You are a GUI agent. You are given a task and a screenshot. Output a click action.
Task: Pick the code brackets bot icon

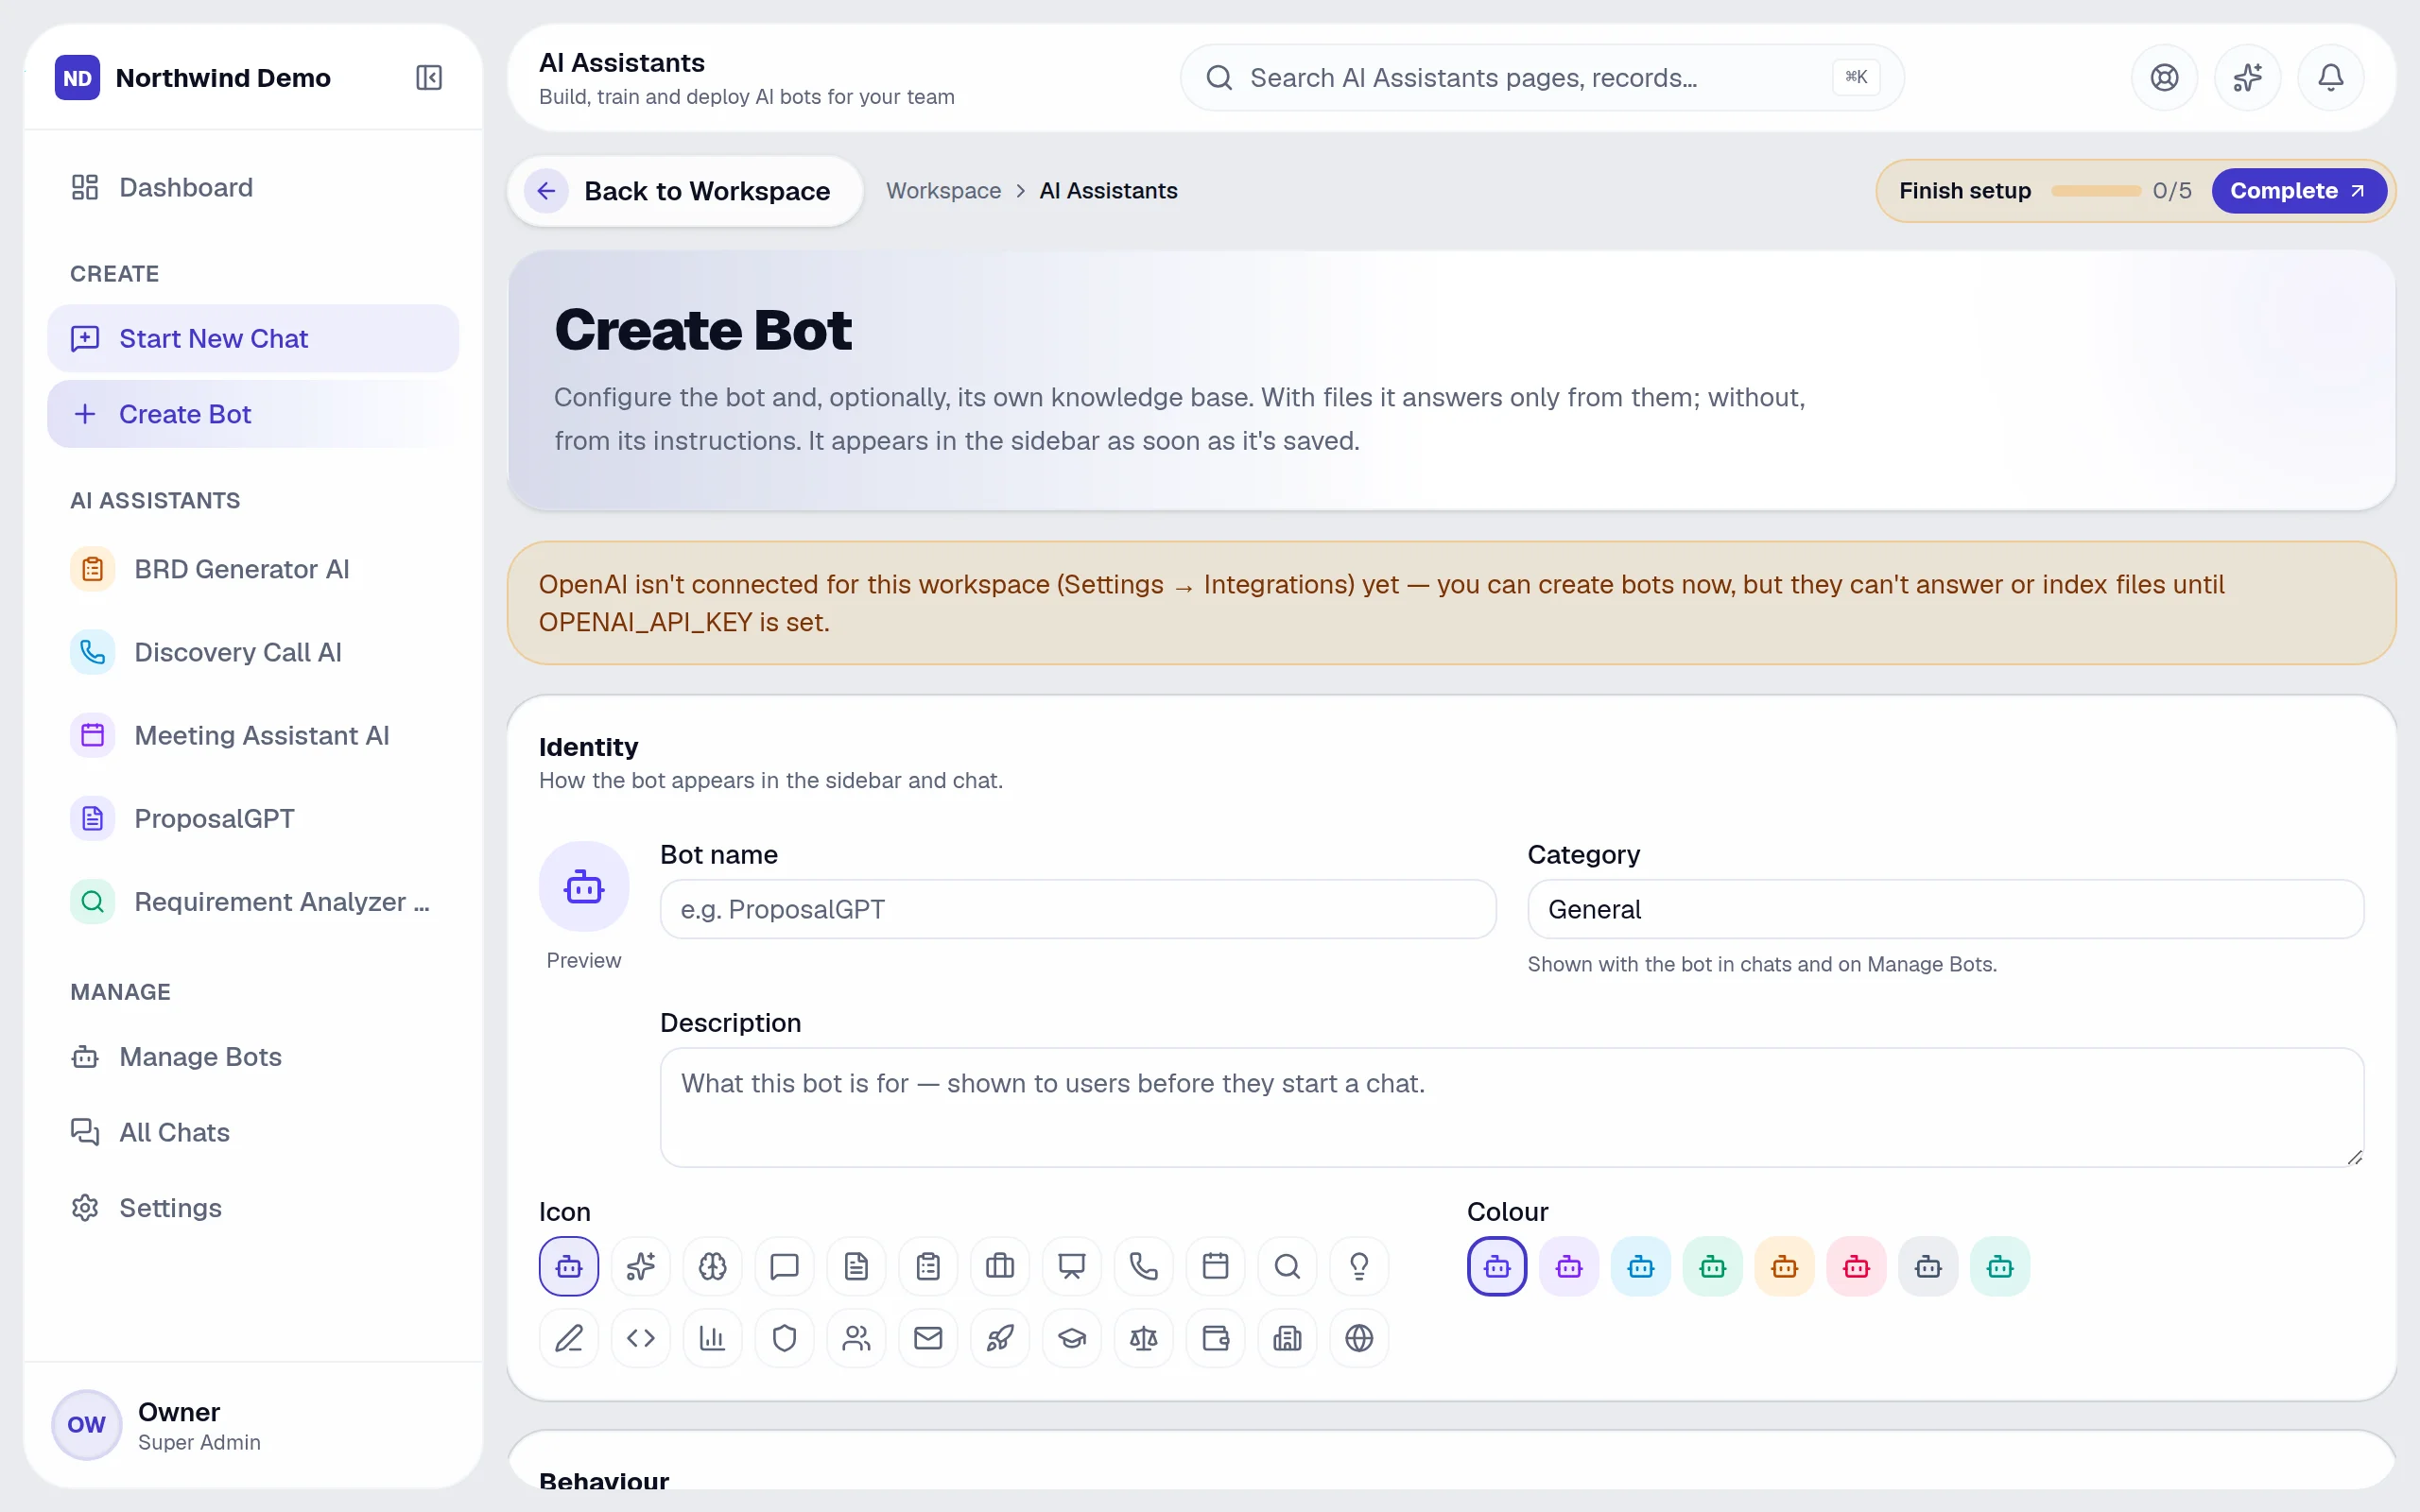pyautogui.click(x=640, y=1338)
